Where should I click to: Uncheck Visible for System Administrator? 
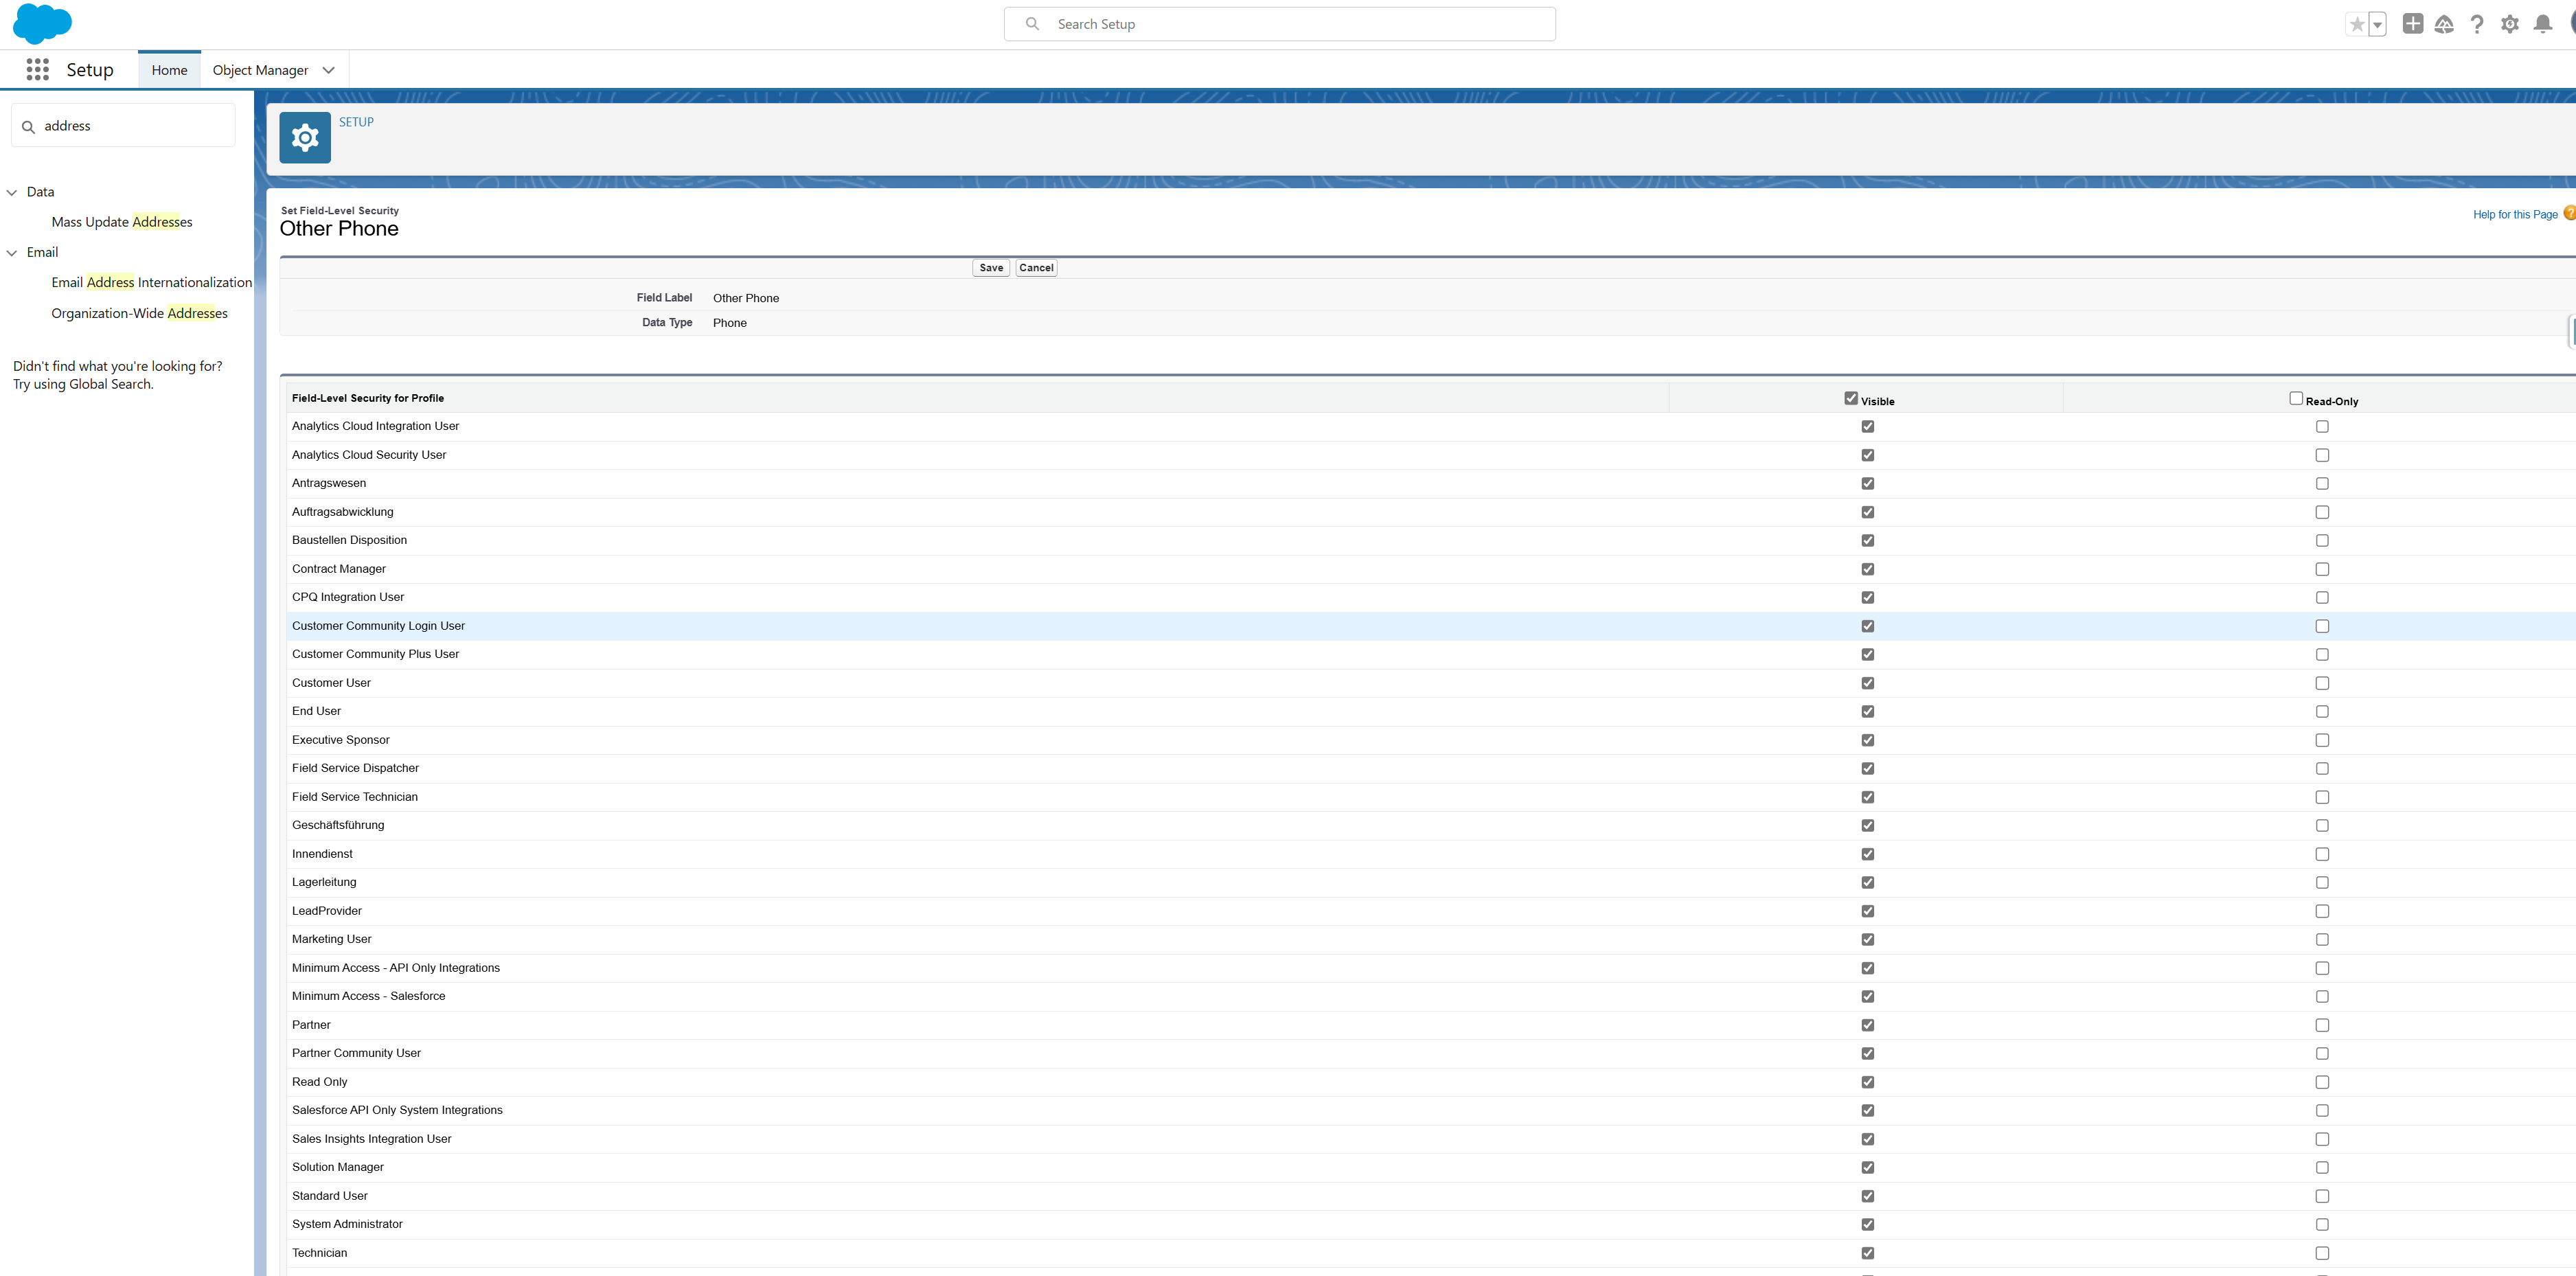(x=1867, y=1224)
